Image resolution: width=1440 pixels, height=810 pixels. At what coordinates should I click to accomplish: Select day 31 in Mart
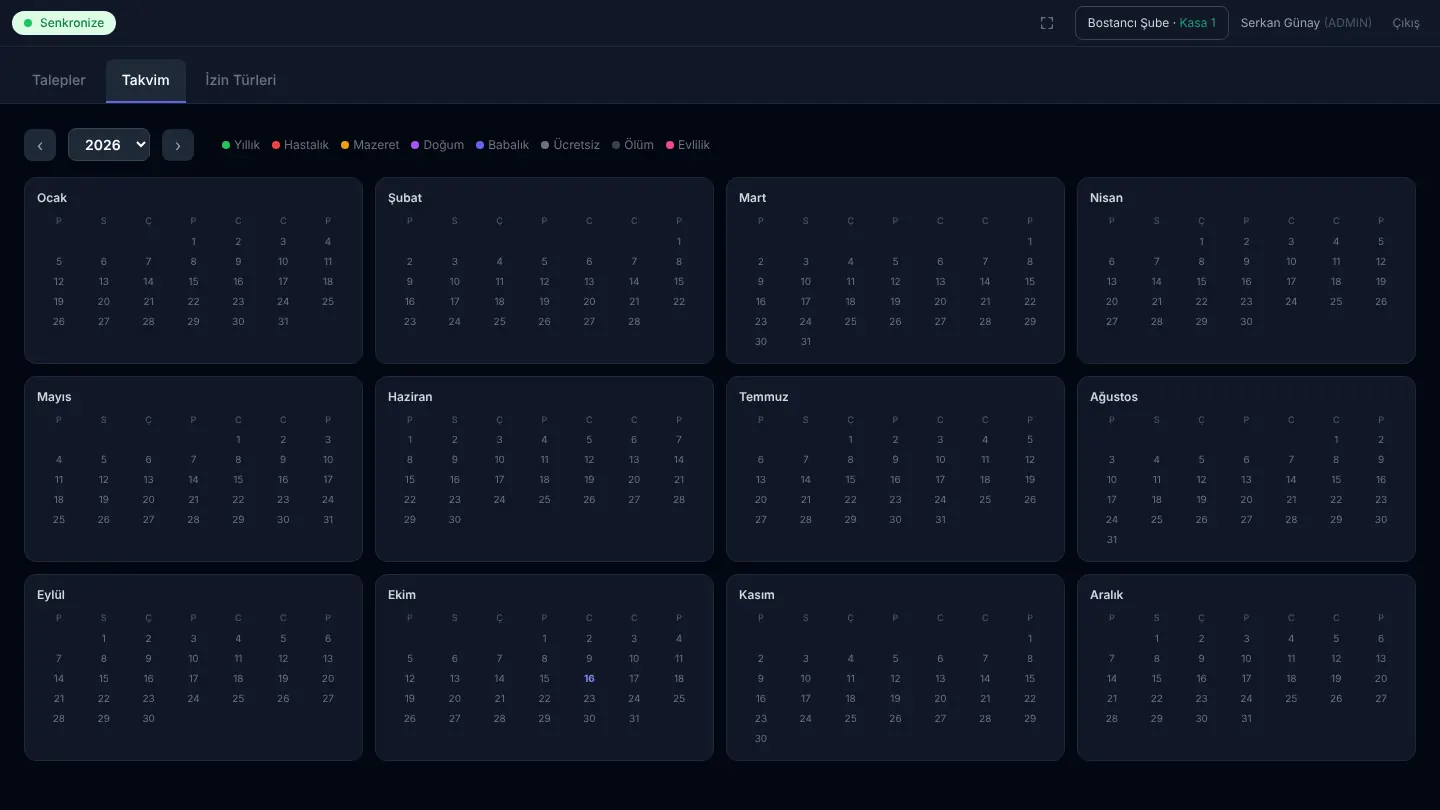coord(806,342)
